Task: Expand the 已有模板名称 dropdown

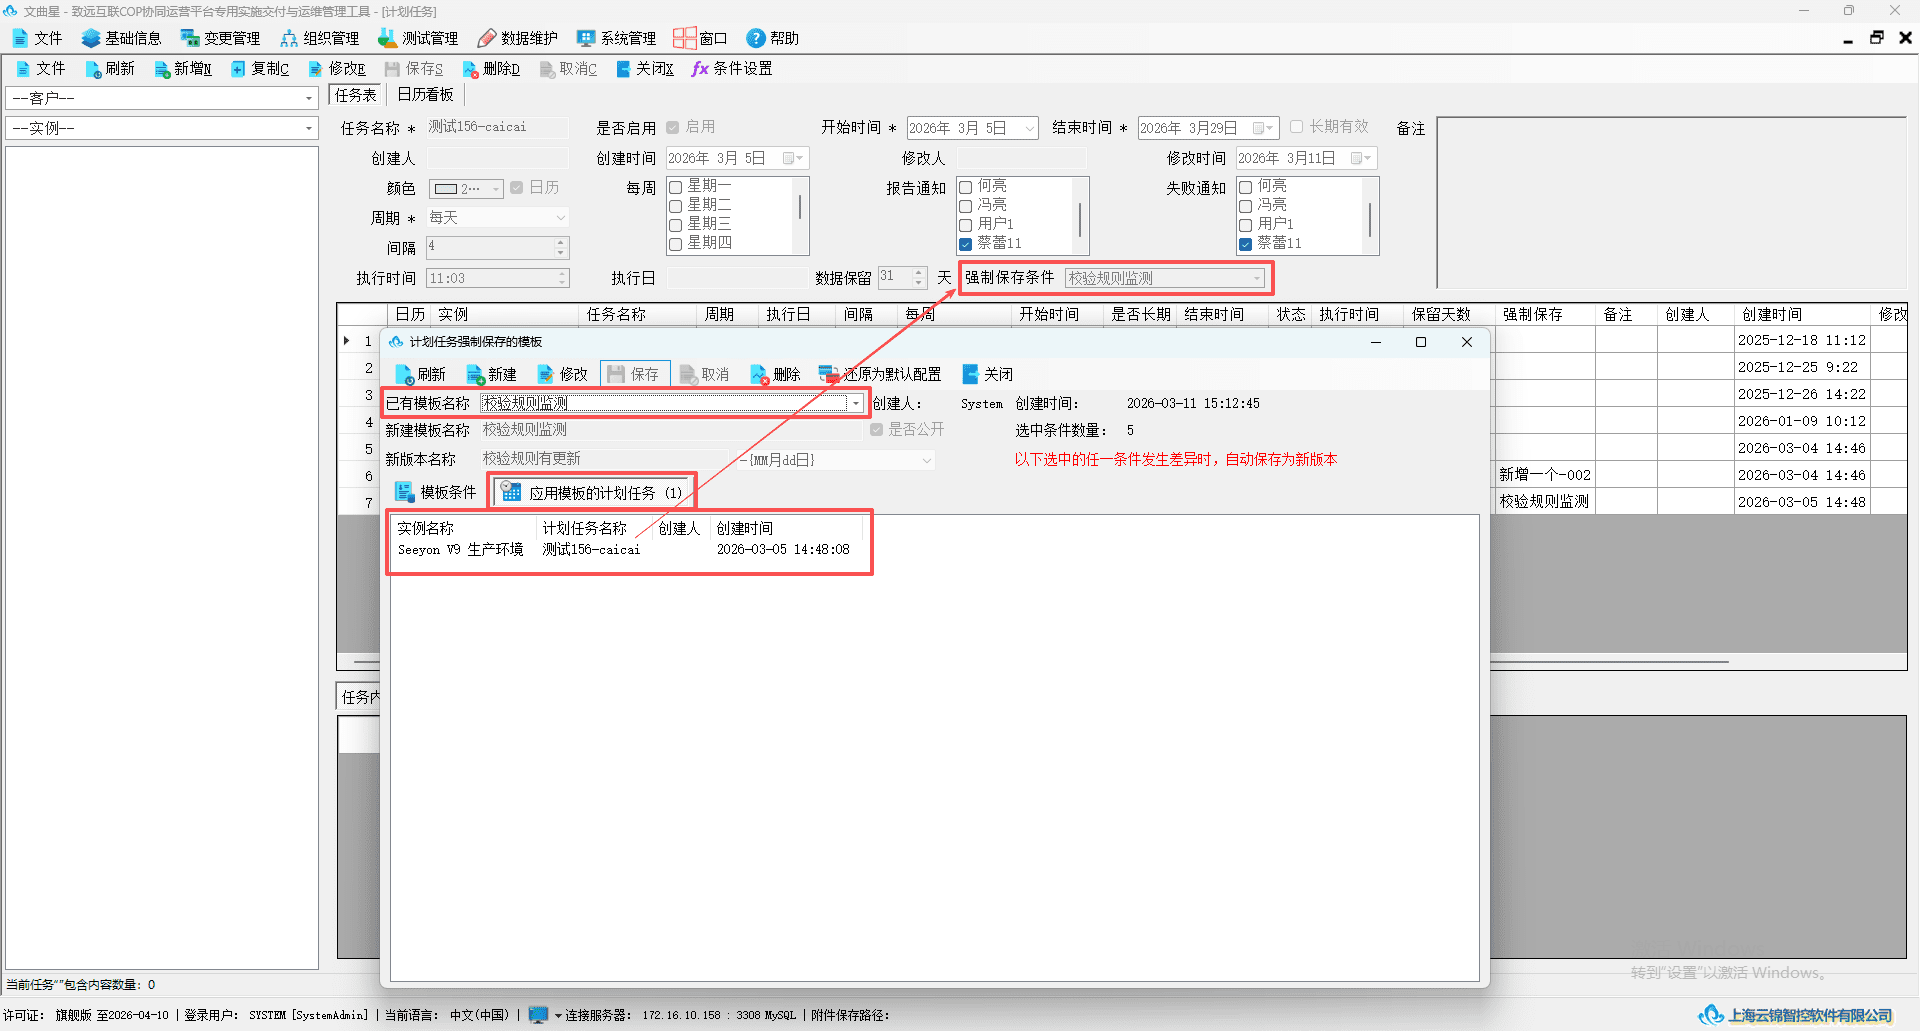Action: coord(856,403)
